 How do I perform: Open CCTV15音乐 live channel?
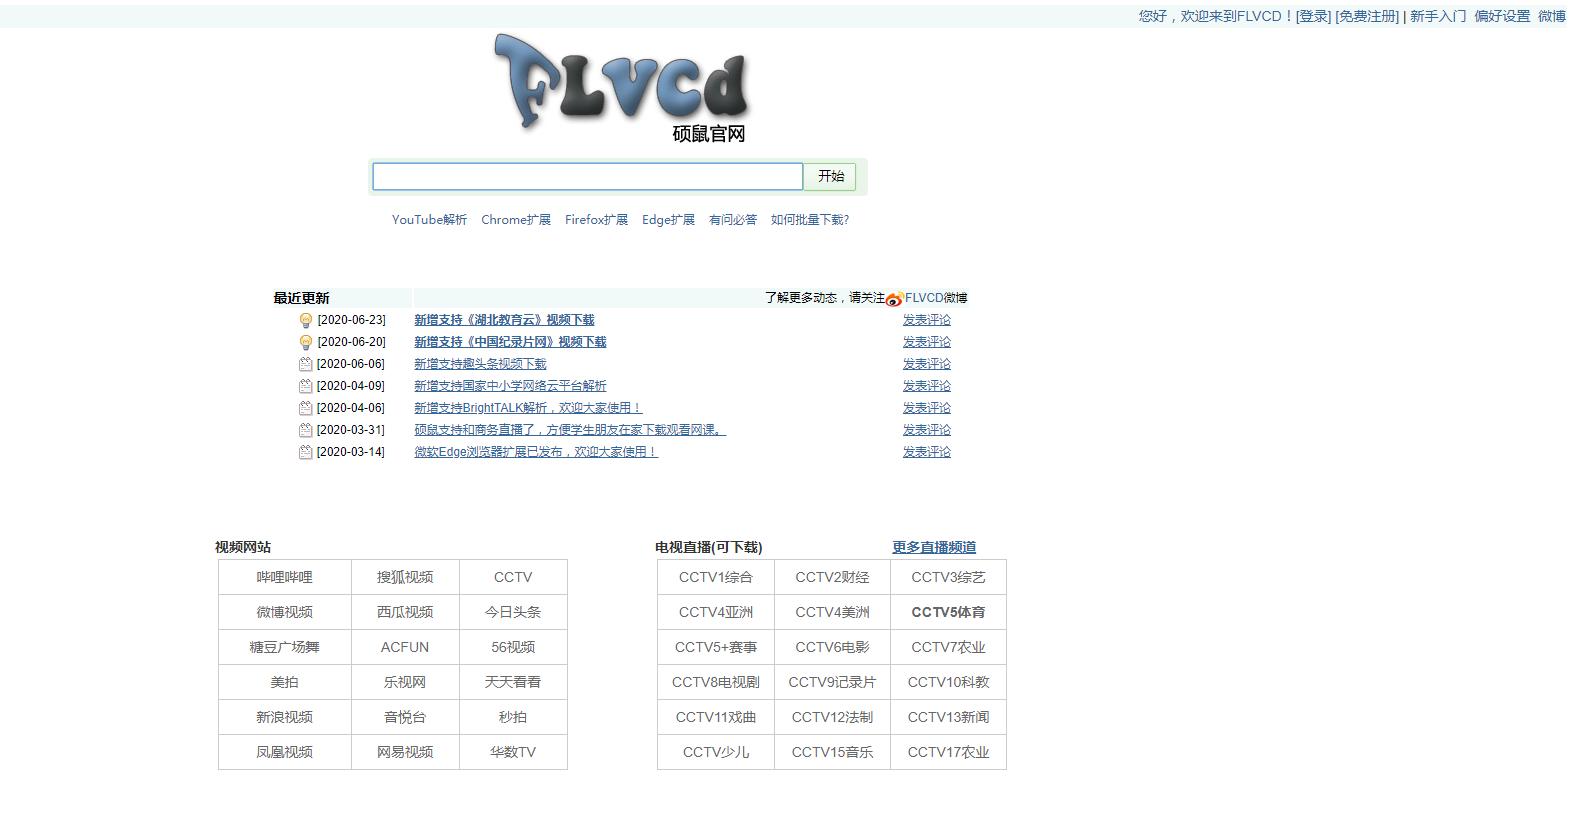click(832, 752)
